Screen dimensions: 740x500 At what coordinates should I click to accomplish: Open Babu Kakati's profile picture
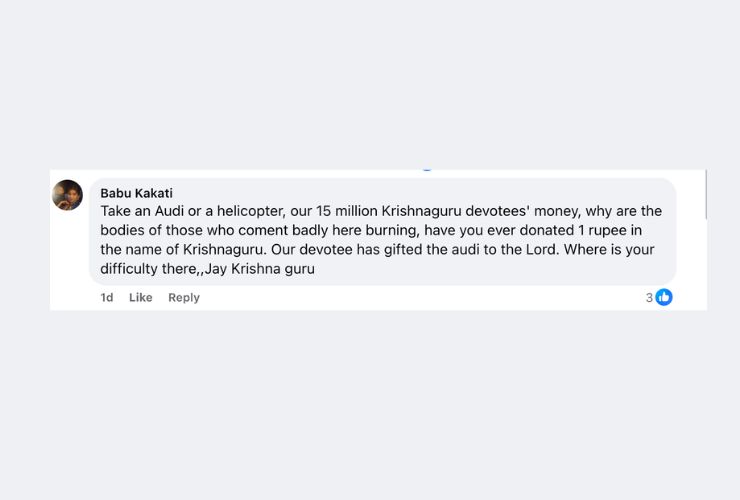click(67, 195)
